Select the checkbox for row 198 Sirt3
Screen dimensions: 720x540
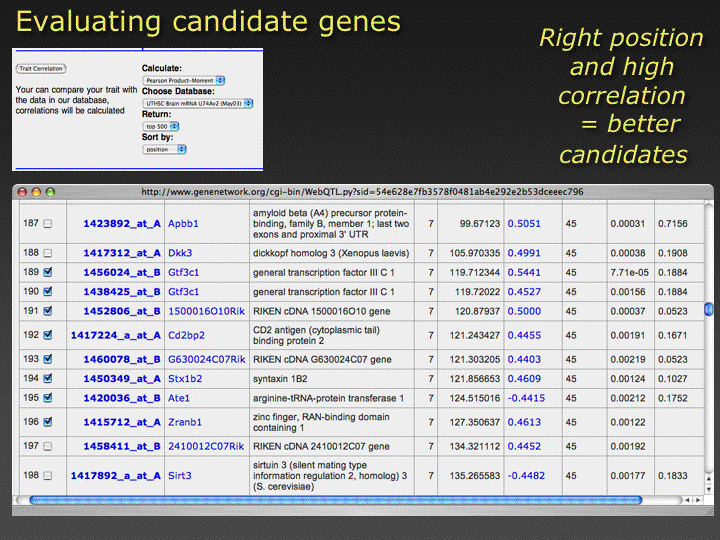pos(47,475)
